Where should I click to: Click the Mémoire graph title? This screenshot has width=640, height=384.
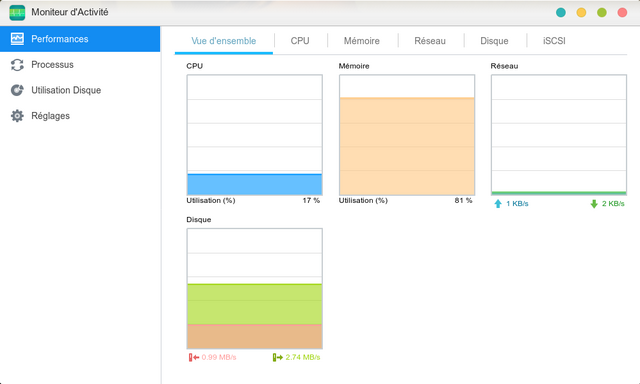tap(354, 66)
